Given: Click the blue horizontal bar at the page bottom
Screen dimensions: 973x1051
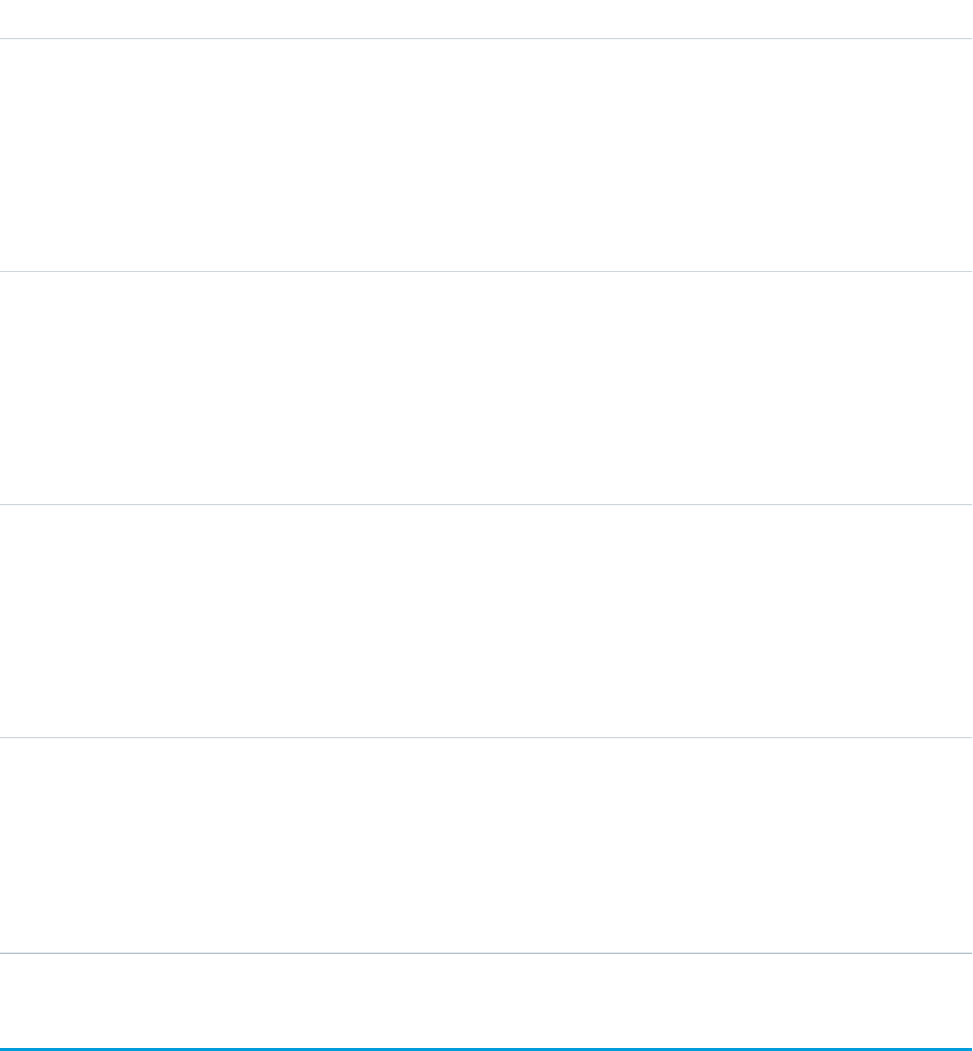Looking at the screenshot, I should 486,1049.
